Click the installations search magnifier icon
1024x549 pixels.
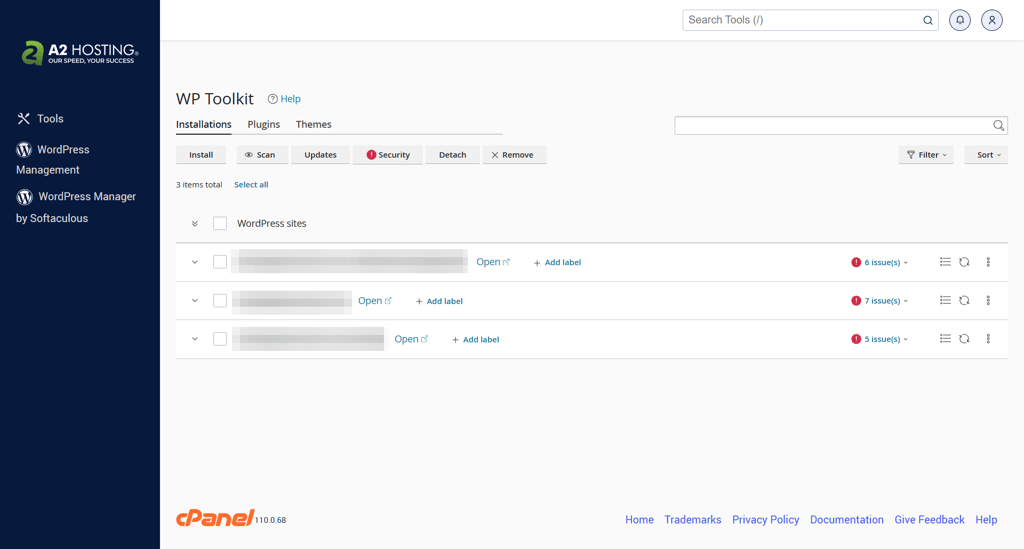click(x=999, y=125)
